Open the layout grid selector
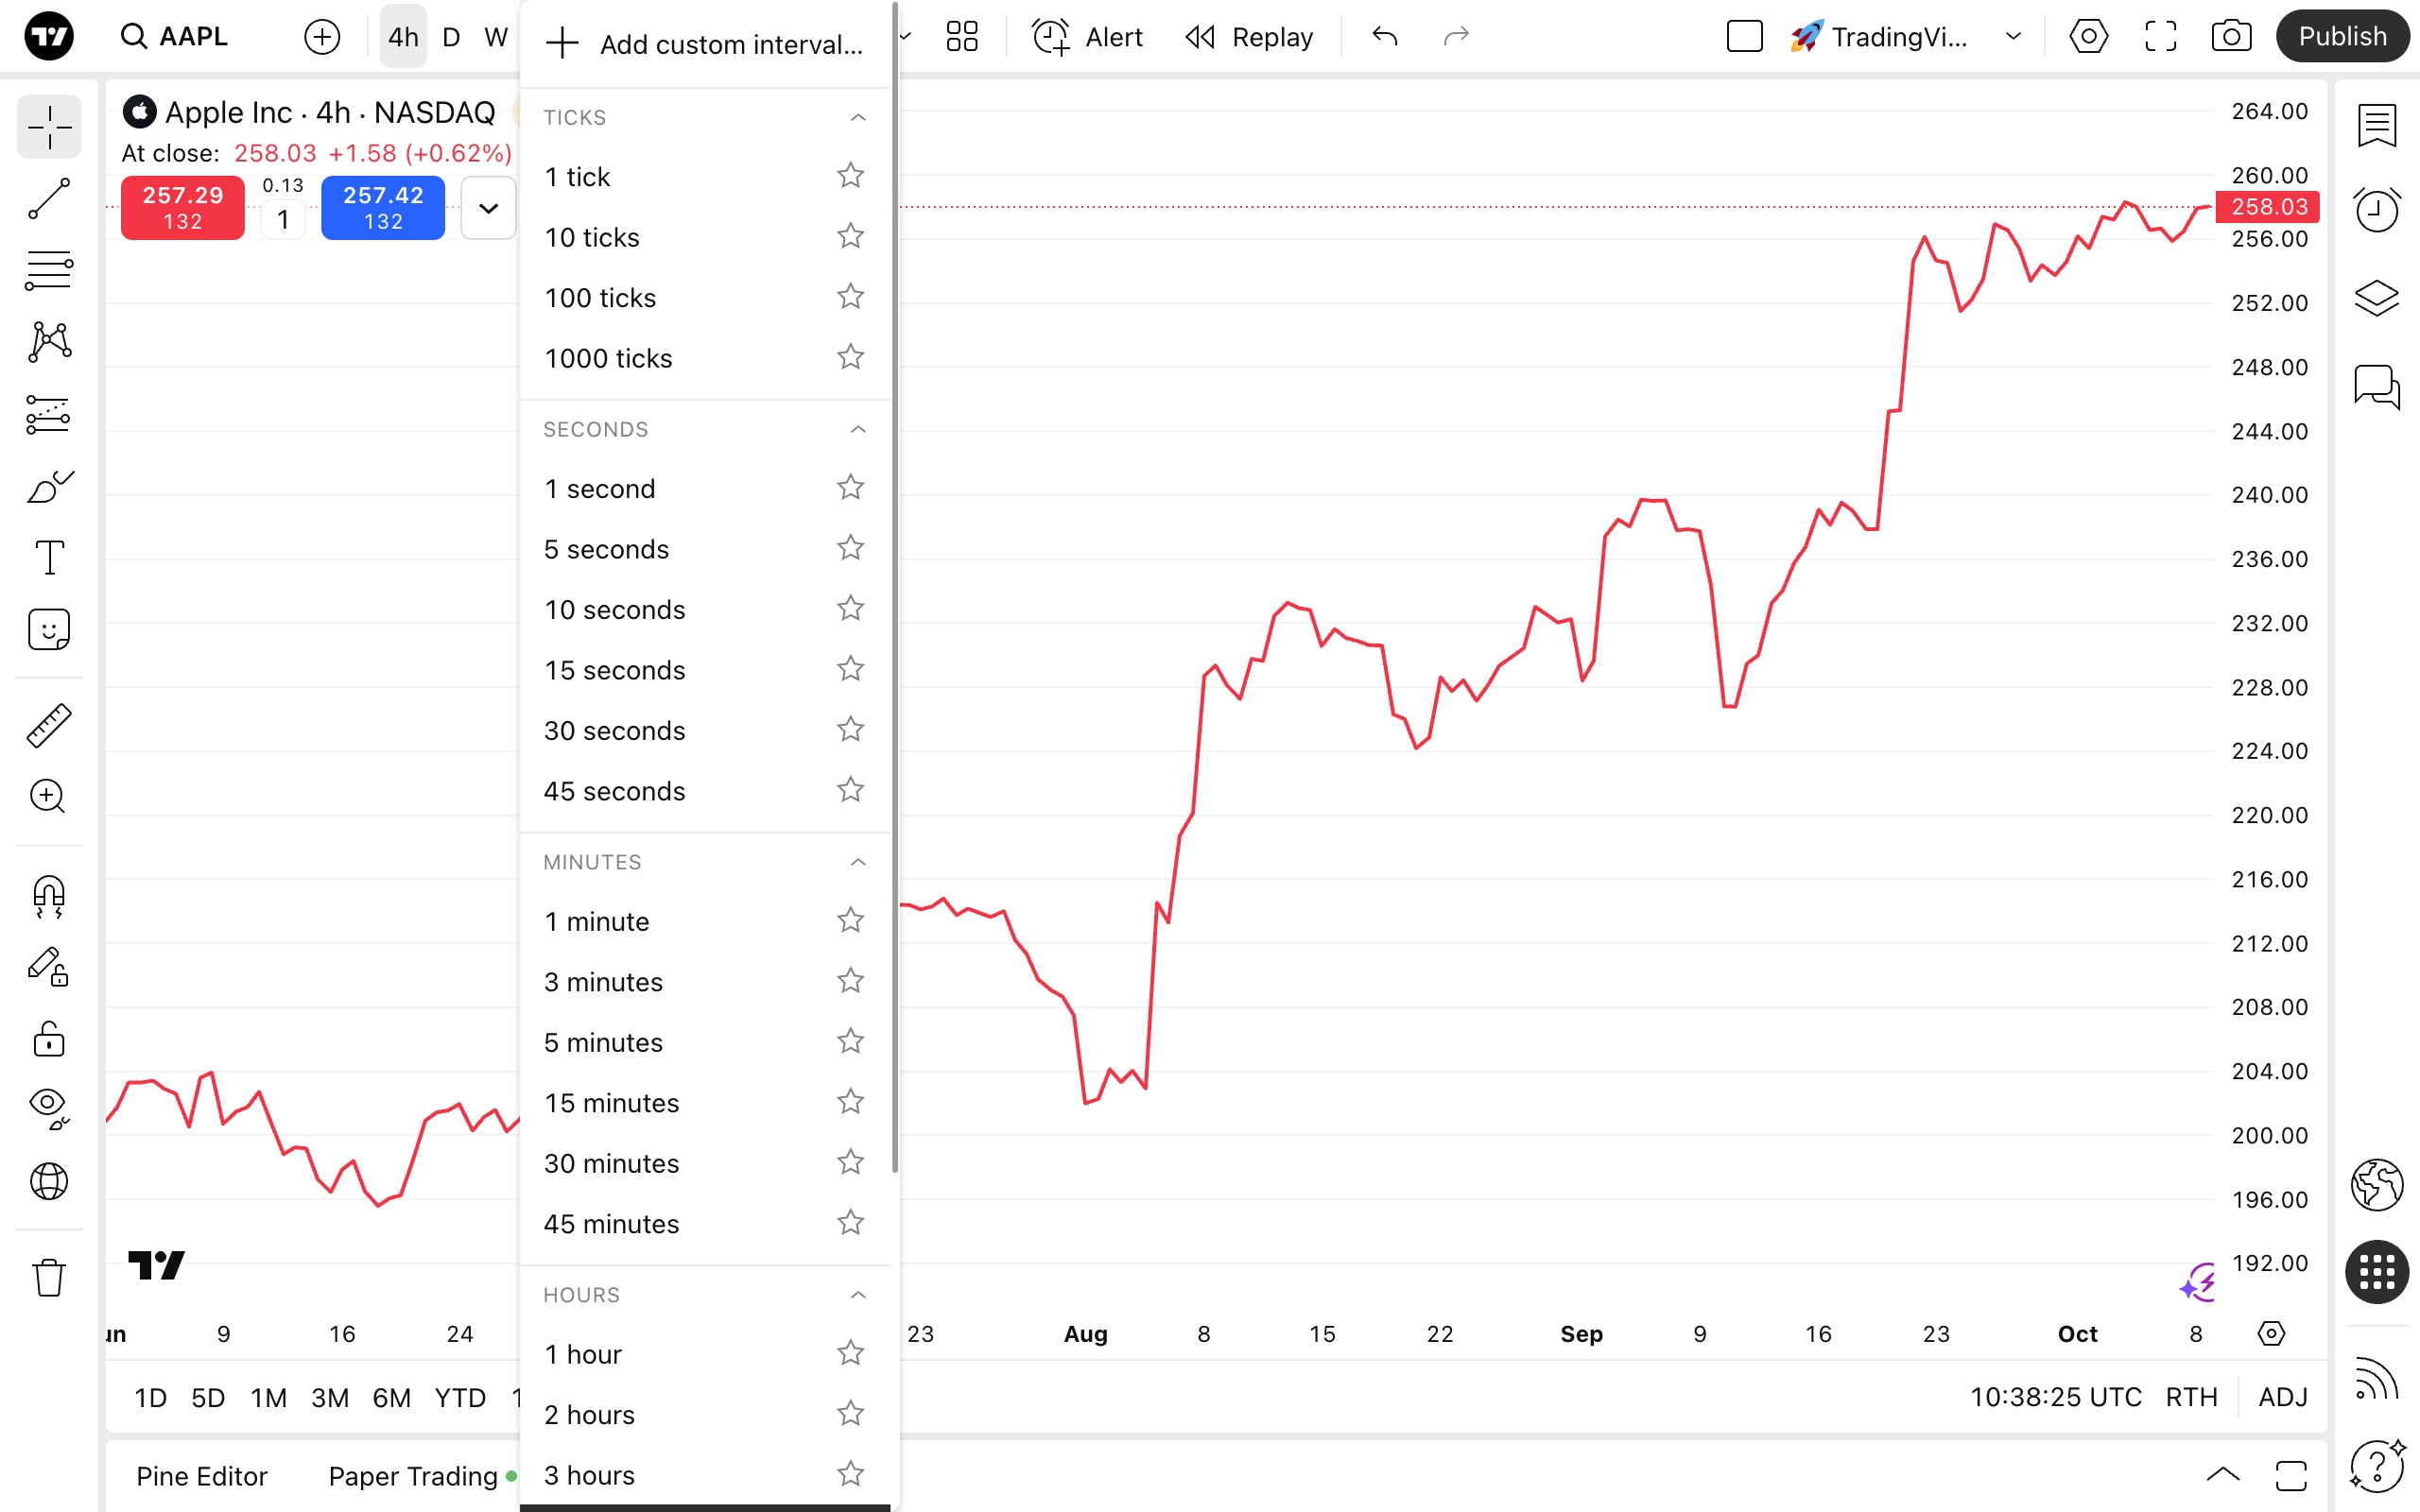 pos(961,37)
